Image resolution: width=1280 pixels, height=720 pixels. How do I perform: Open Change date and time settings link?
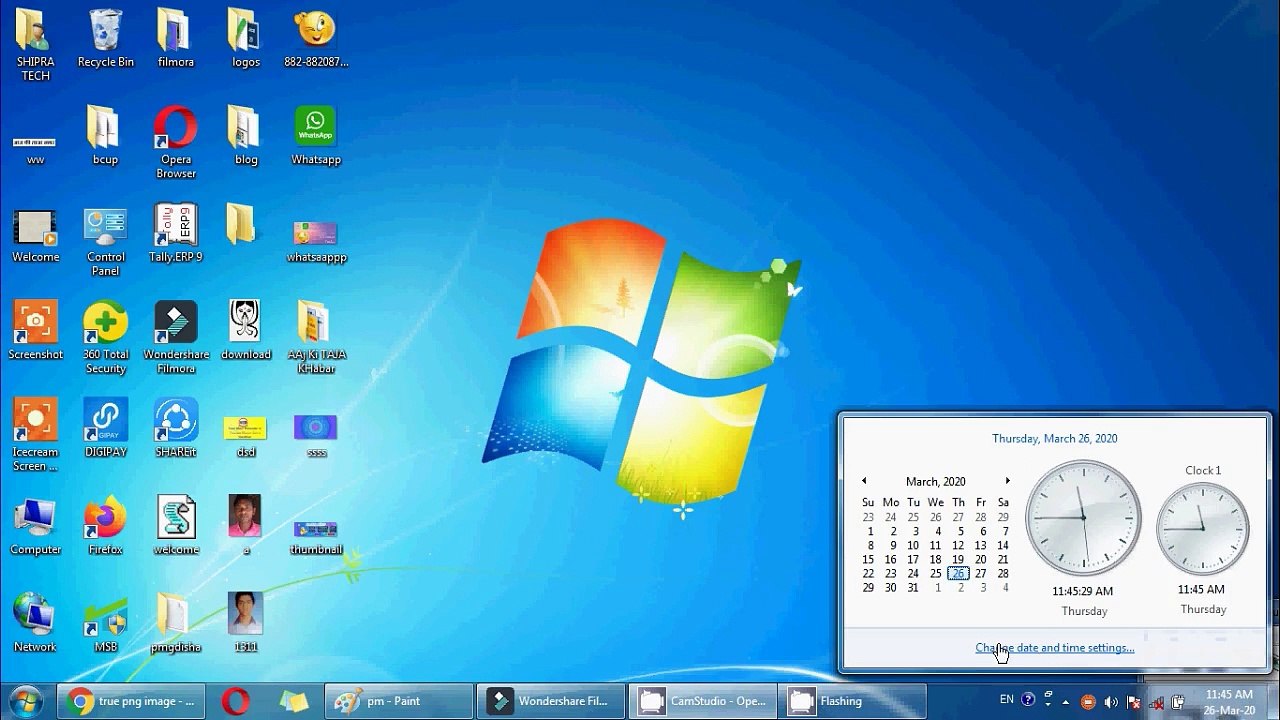[1055, 647]
